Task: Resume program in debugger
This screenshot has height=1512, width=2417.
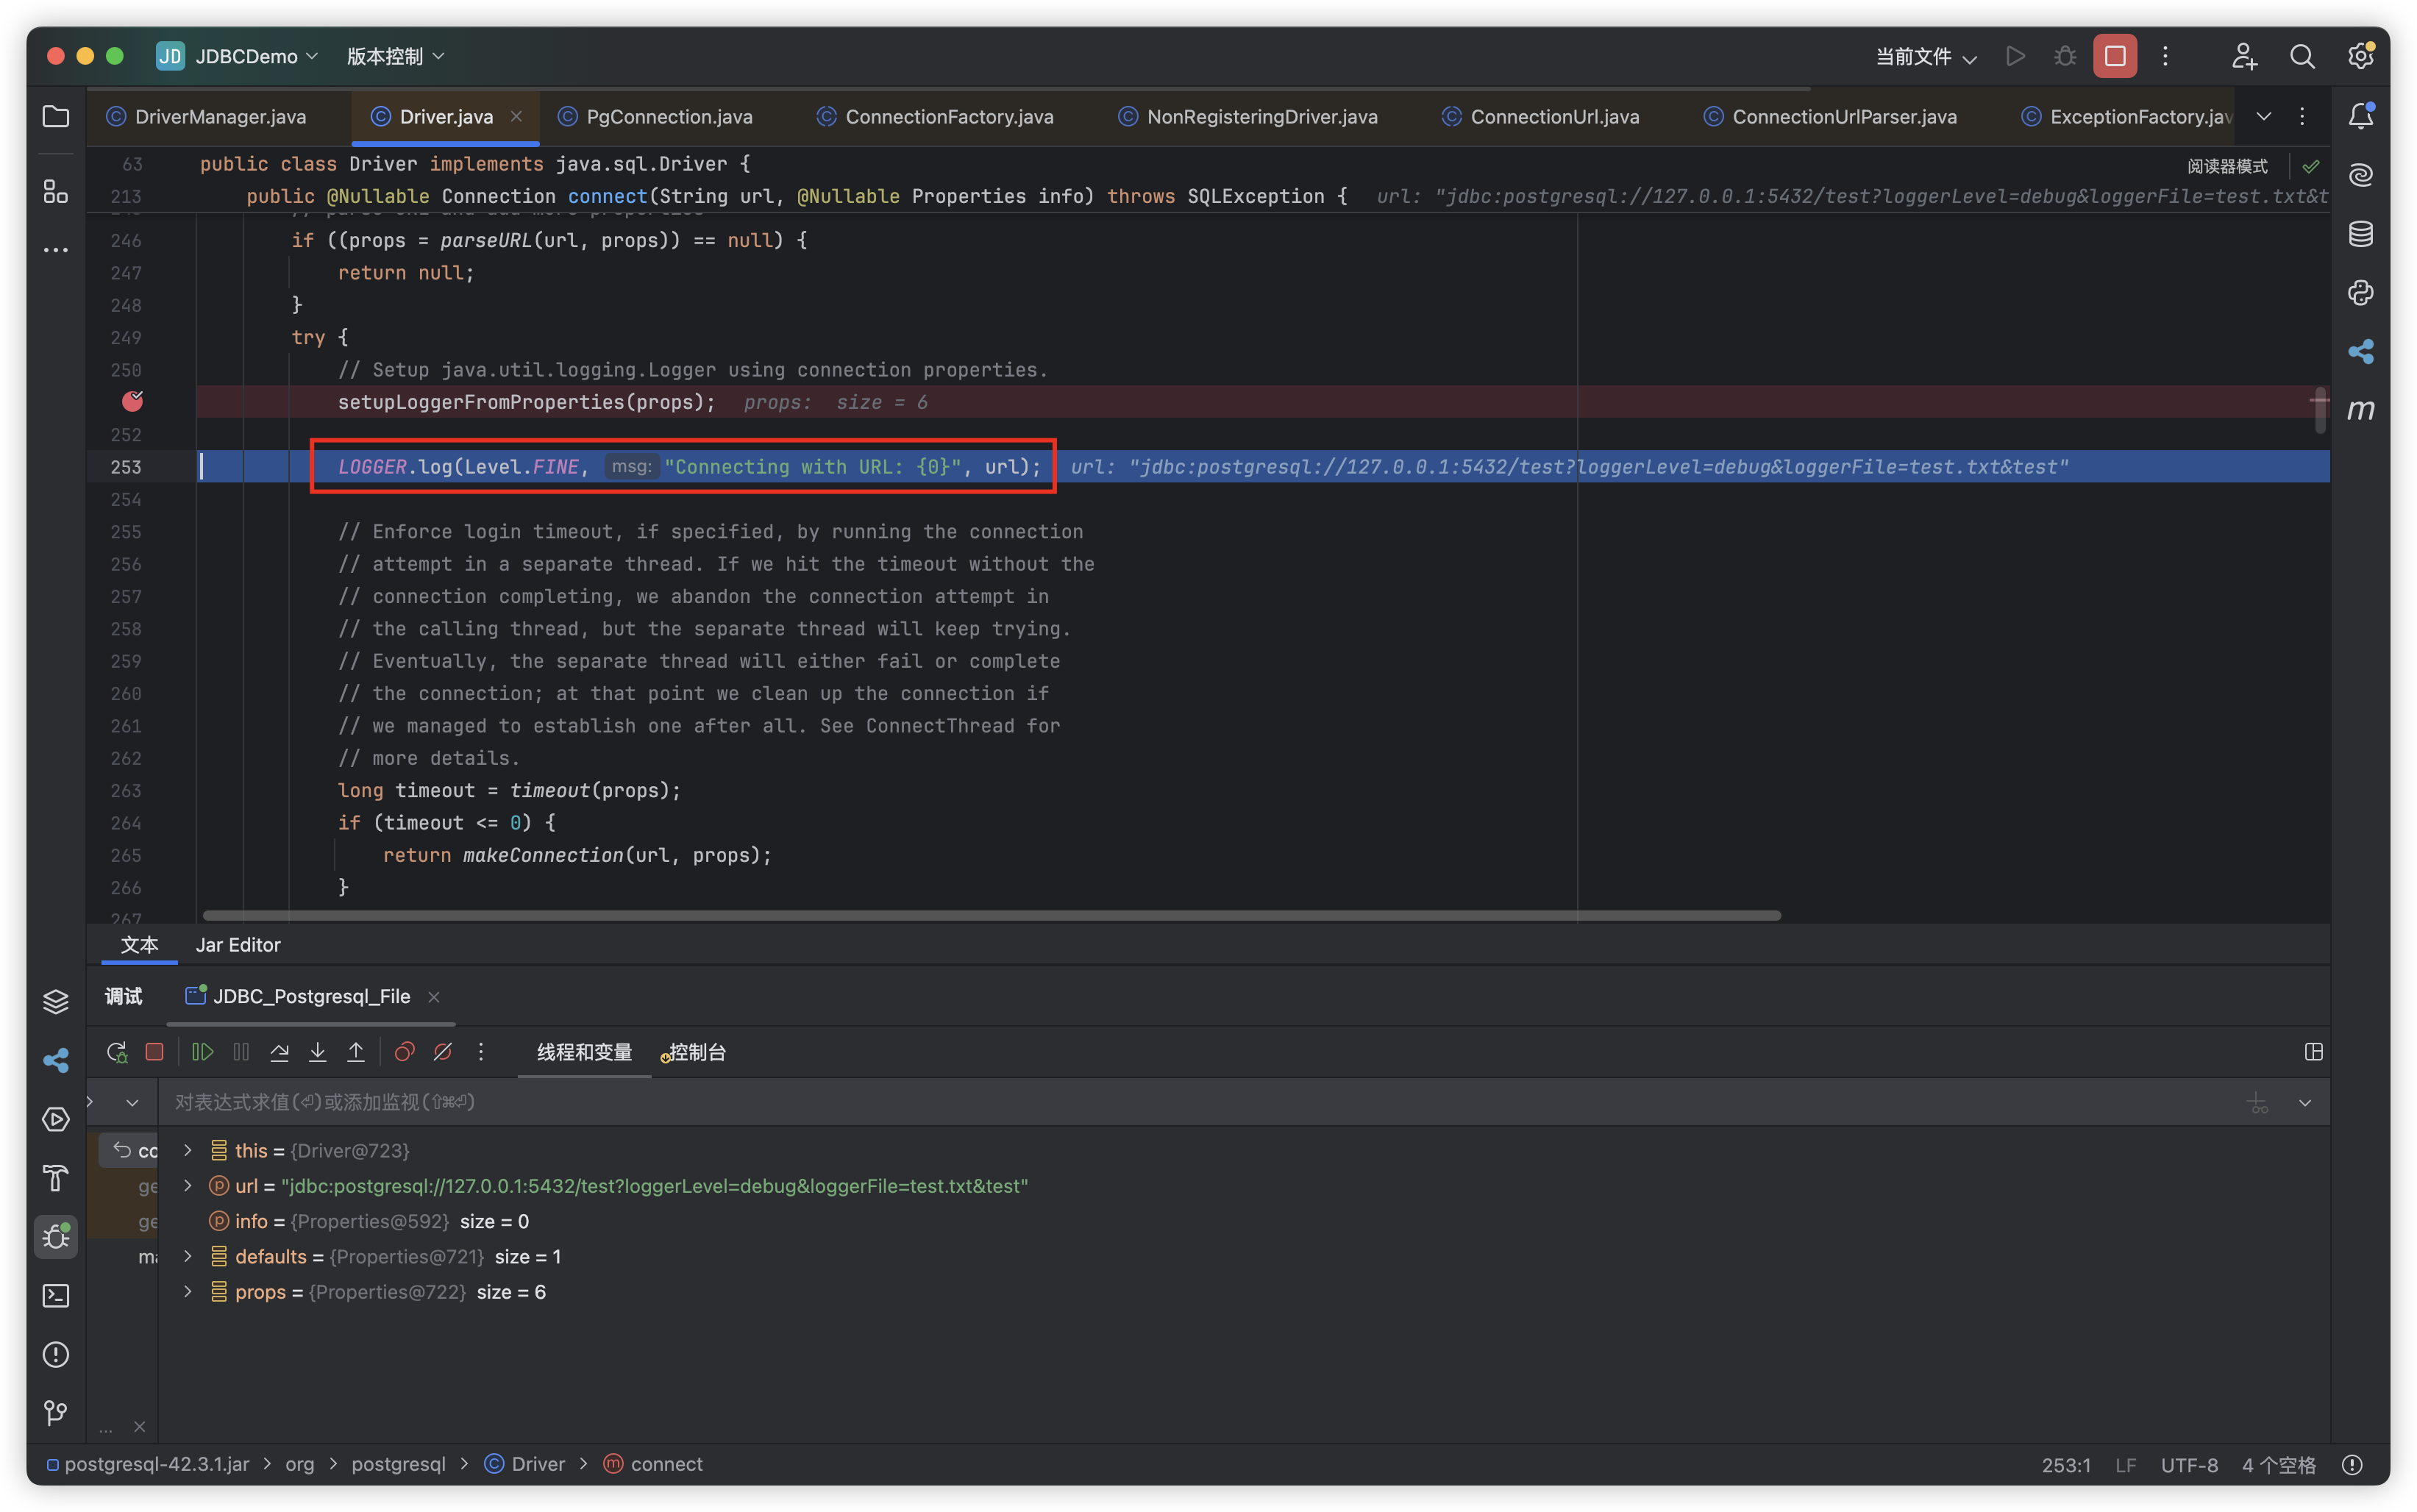Action: click(203, 1052)
